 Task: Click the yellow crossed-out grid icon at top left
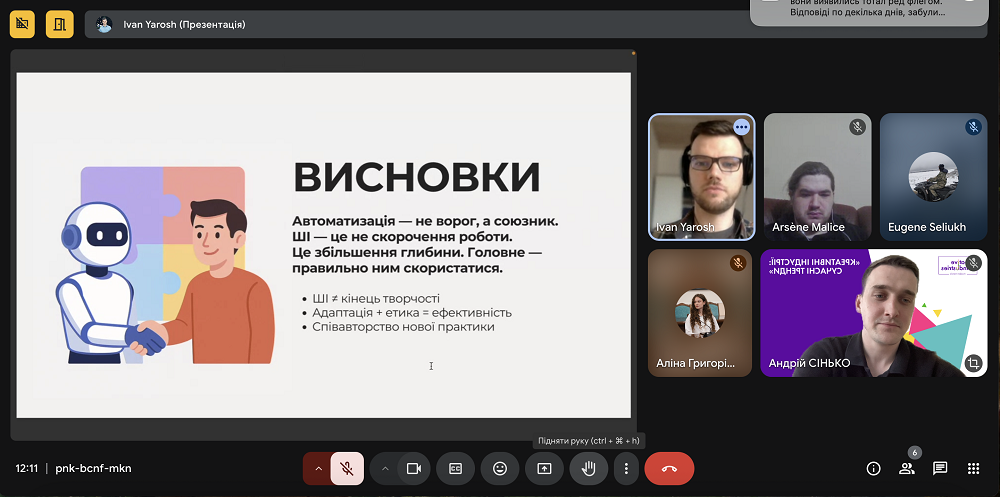pos(23,23)
